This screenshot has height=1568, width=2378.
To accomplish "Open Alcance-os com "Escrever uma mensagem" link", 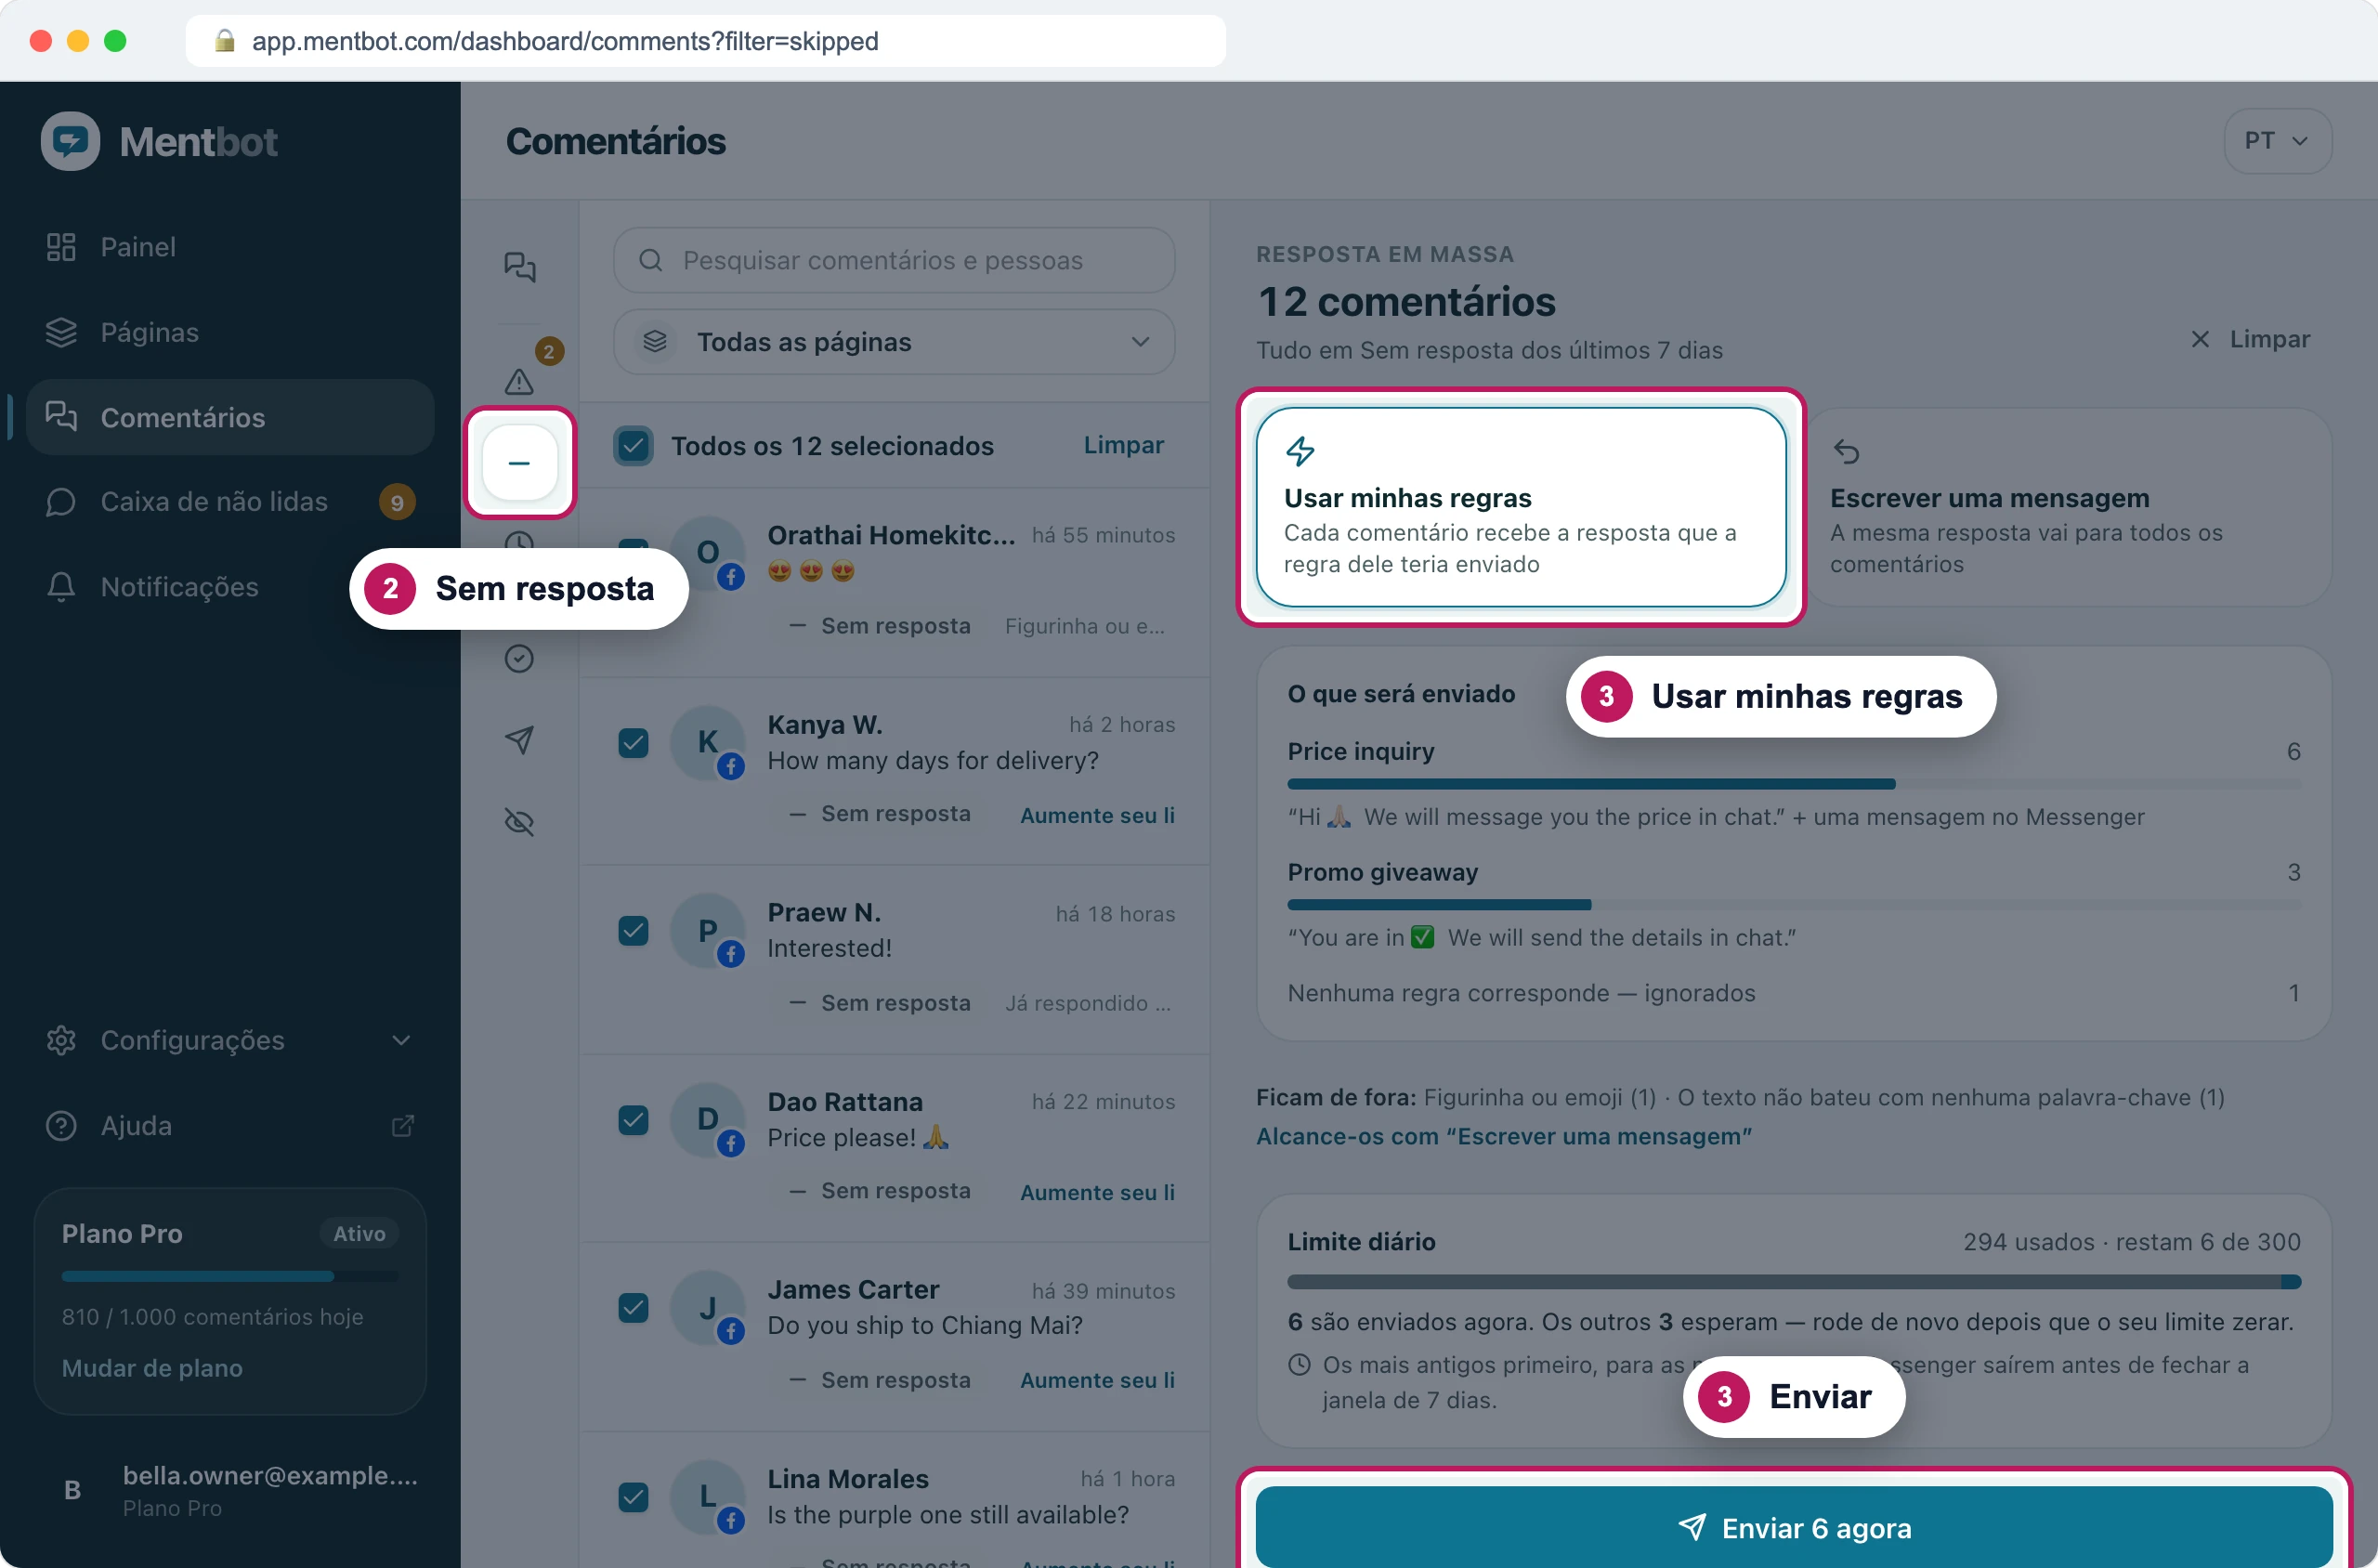I will click(x=1503, y=1136).
